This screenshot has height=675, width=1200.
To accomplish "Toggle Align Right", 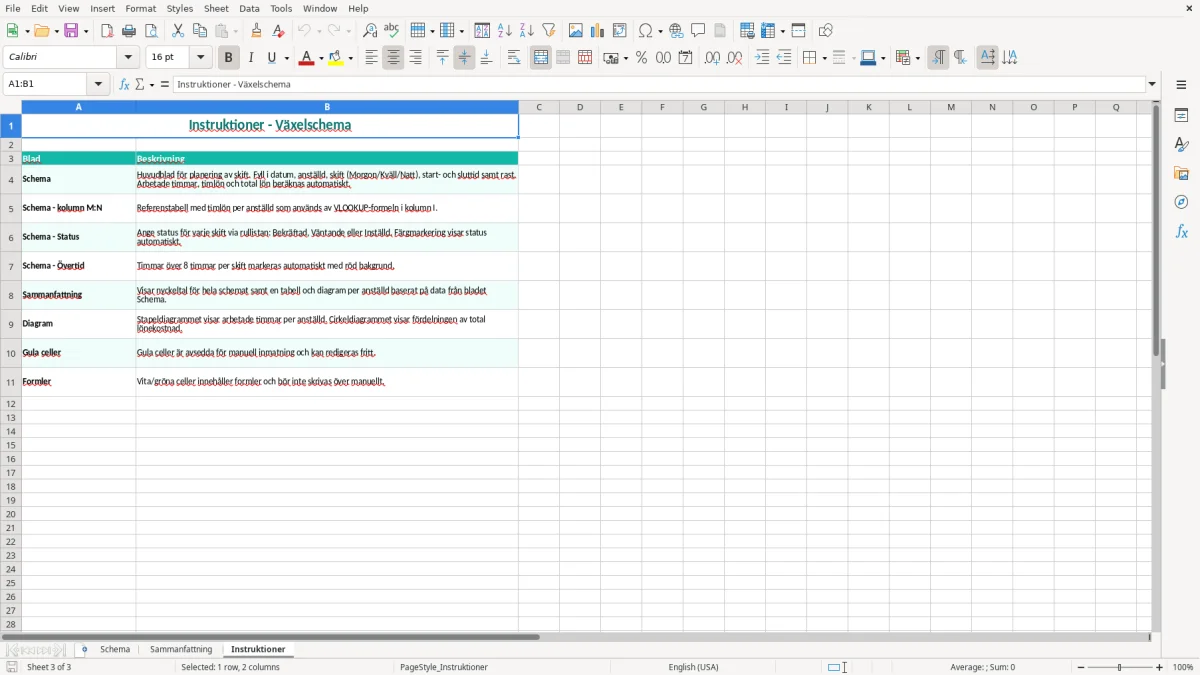I will tap(415, 58).
